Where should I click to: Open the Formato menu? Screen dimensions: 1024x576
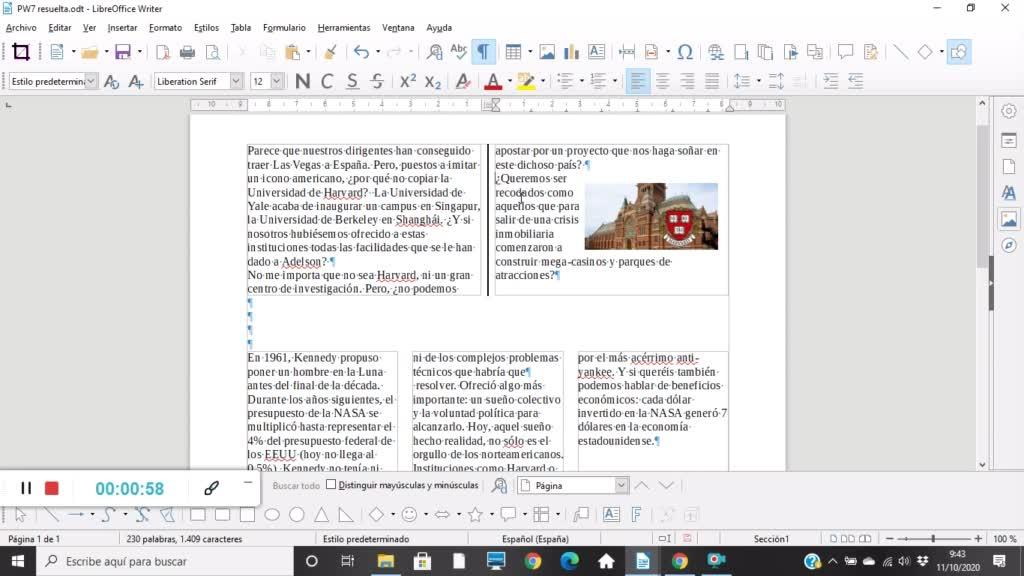tap(165, 27)
